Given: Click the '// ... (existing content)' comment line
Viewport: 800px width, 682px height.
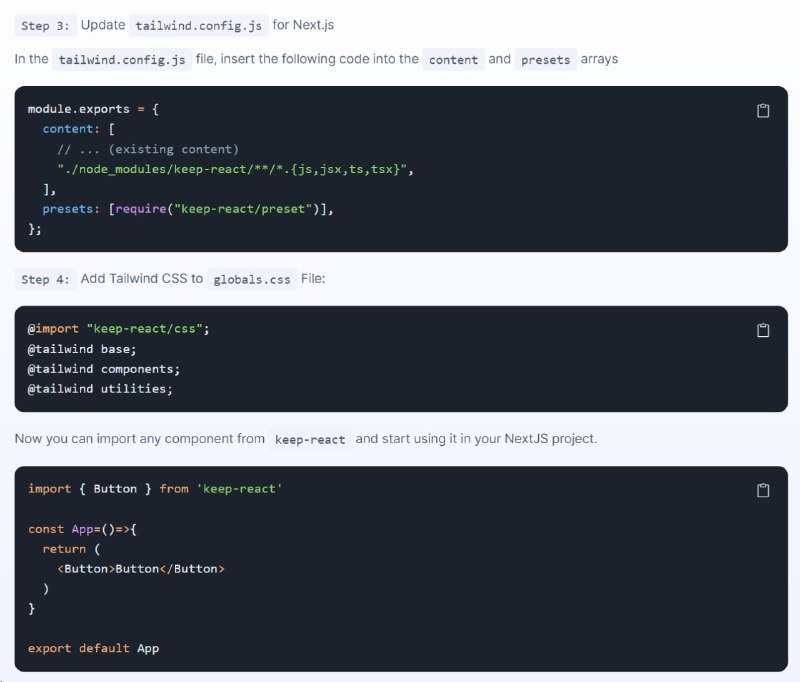Looking at the screenshot, I should [148, 149].
